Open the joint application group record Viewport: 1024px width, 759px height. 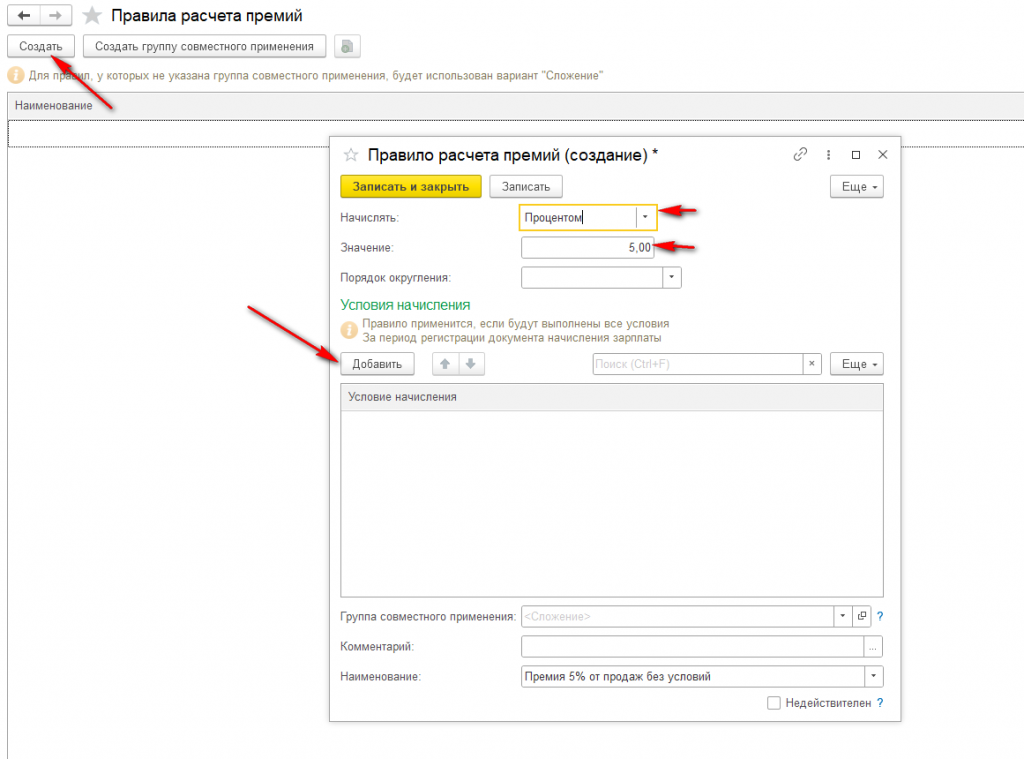coord(862,616)
